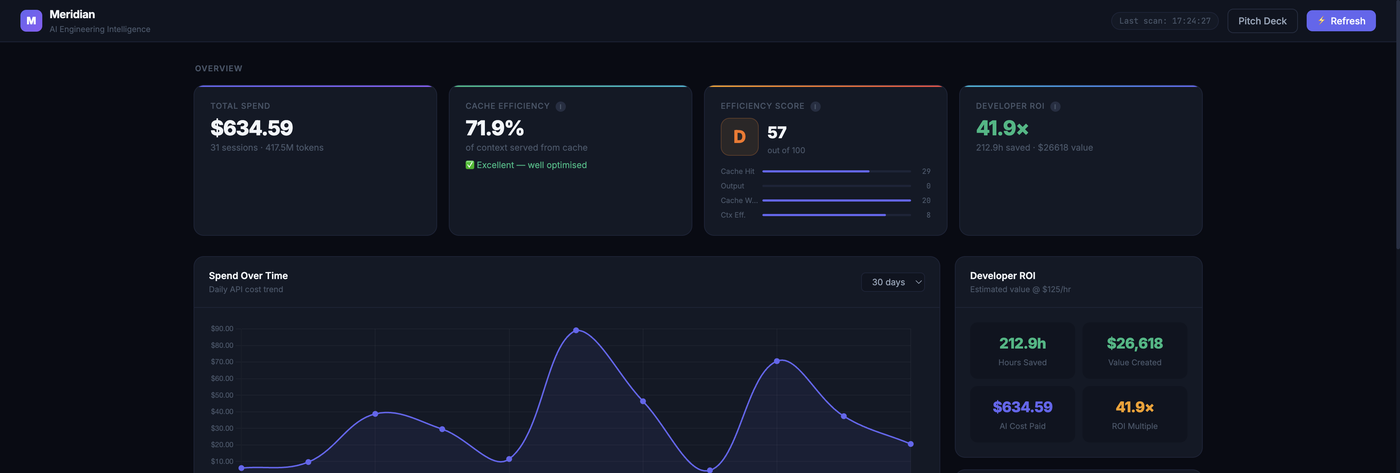Click the highest peak point on spend chart

point(576,330)
